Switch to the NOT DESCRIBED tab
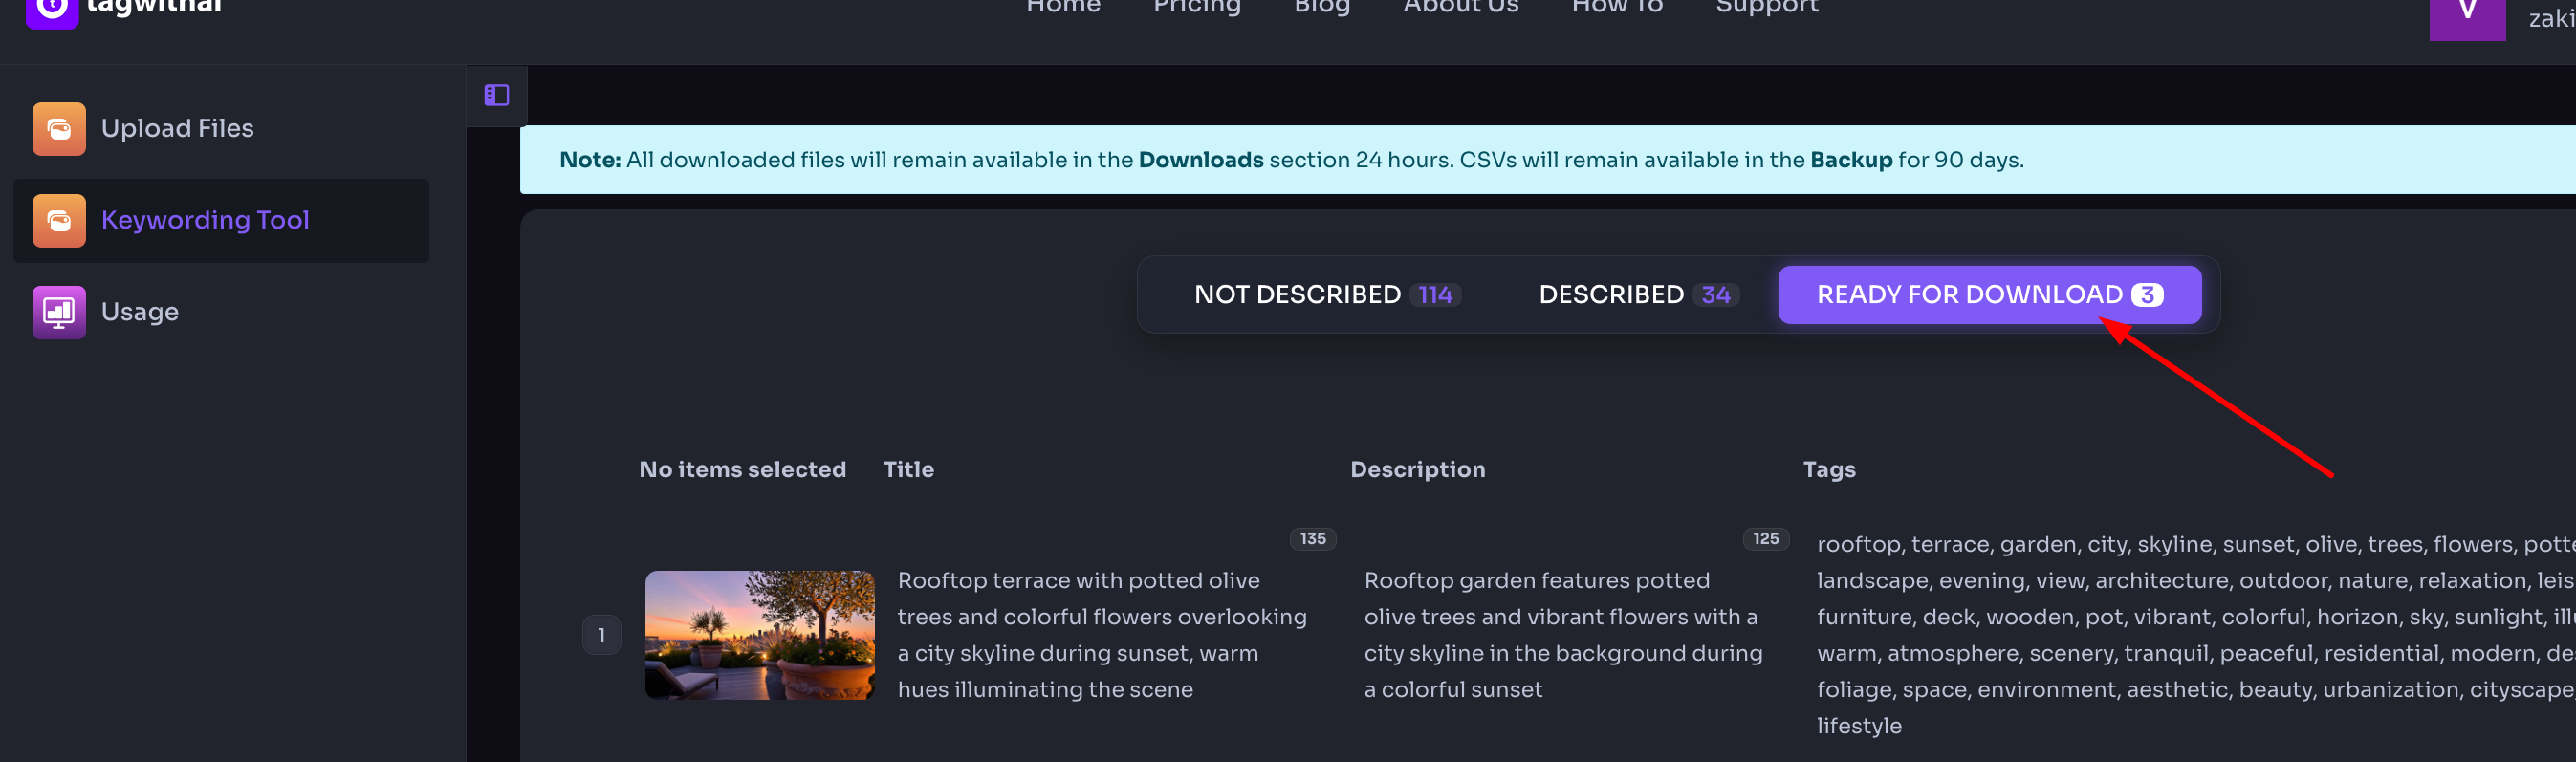The height and width of the screenshot is (762, 2576). coord(1326,295)
